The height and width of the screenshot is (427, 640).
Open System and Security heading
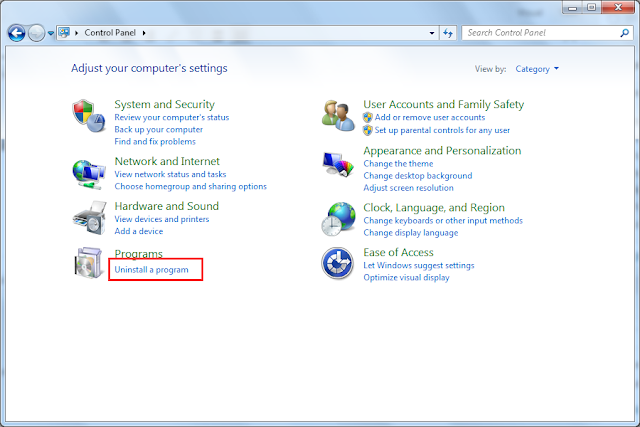pos(164,105)
